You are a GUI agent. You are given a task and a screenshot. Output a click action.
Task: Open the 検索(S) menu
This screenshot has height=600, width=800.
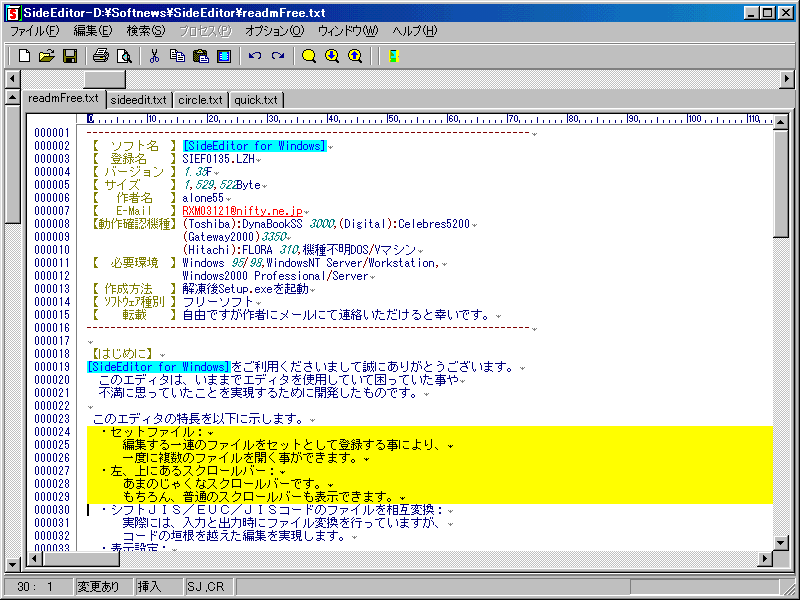pyautogui.click(x=146, y=31)
